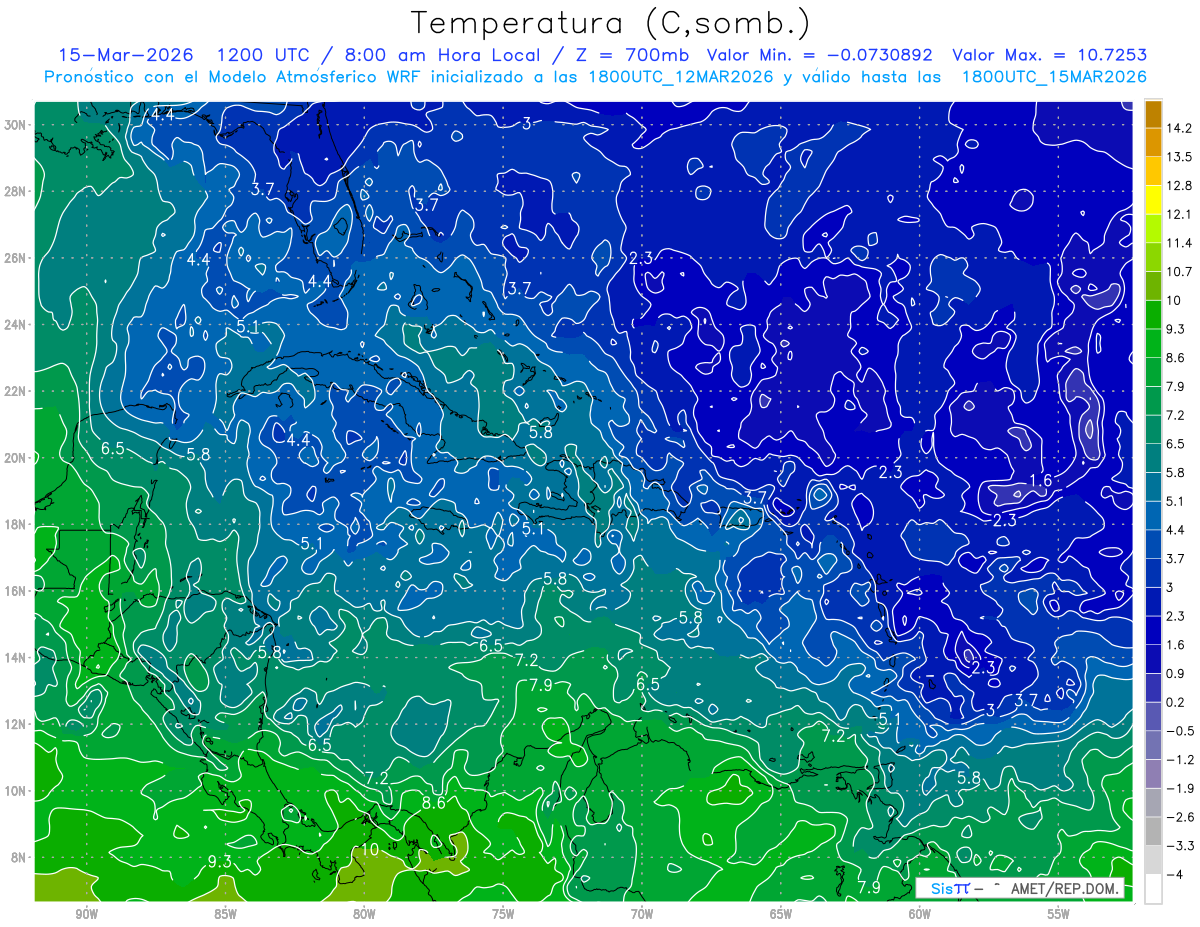
Task: Click the '0.2' colorbar label
Action: (1175, 703)
